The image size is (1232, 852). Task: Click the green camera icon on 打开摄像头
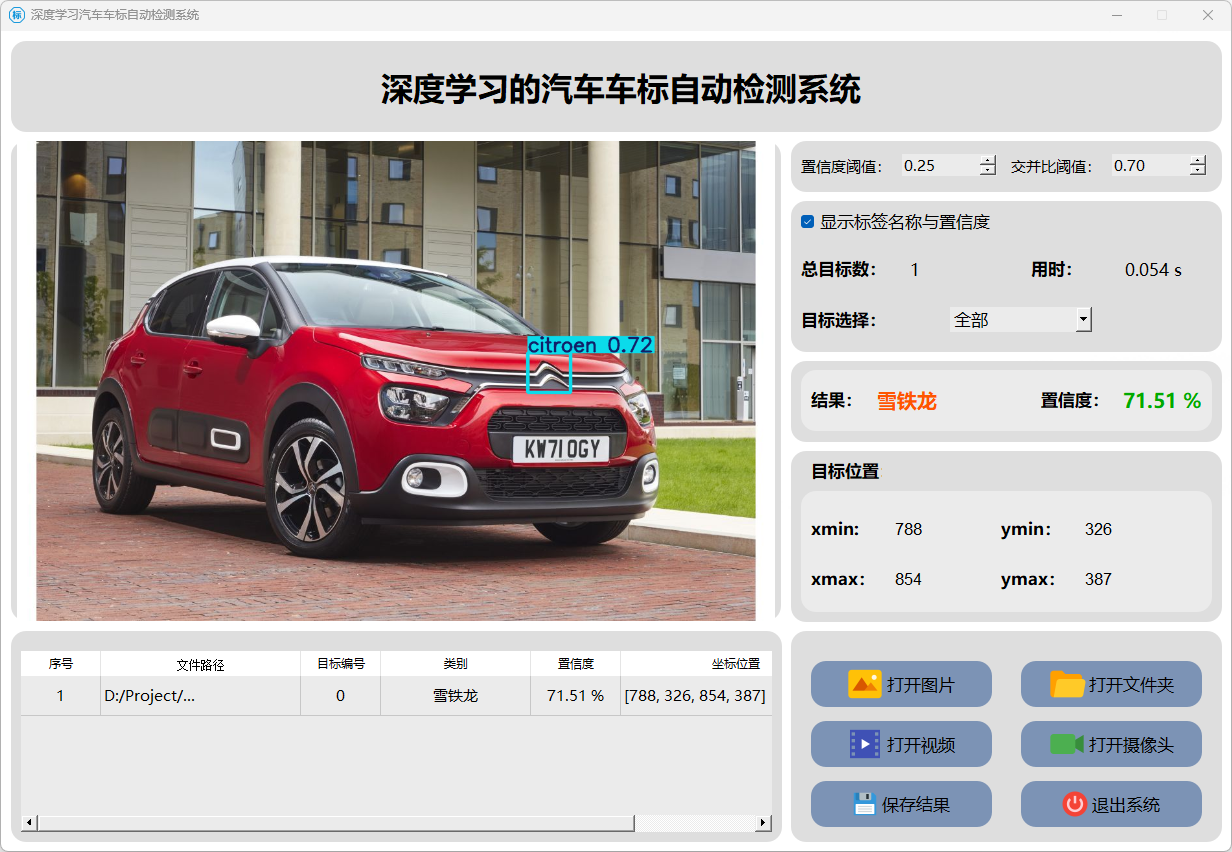pos(1066,744)
